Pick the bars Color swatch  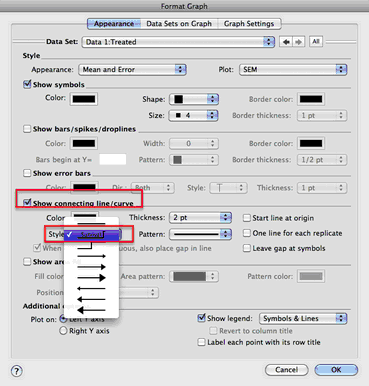(x=84, y=143)
